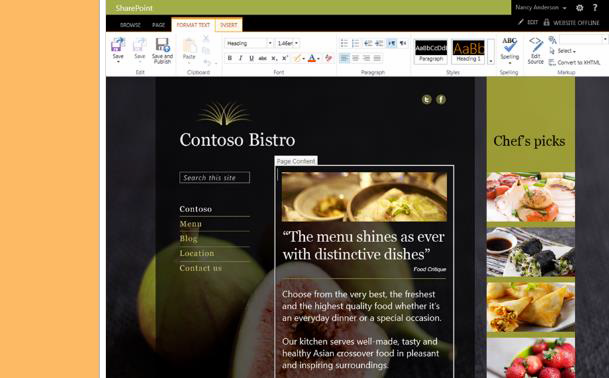
Task: Apply strikethrough formatting
Action: 263,58
